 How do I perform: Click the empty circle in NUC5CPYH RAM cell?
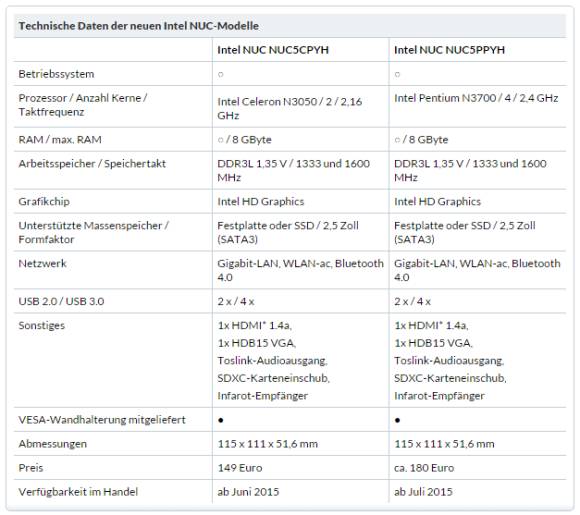click(x=220, y=140)
